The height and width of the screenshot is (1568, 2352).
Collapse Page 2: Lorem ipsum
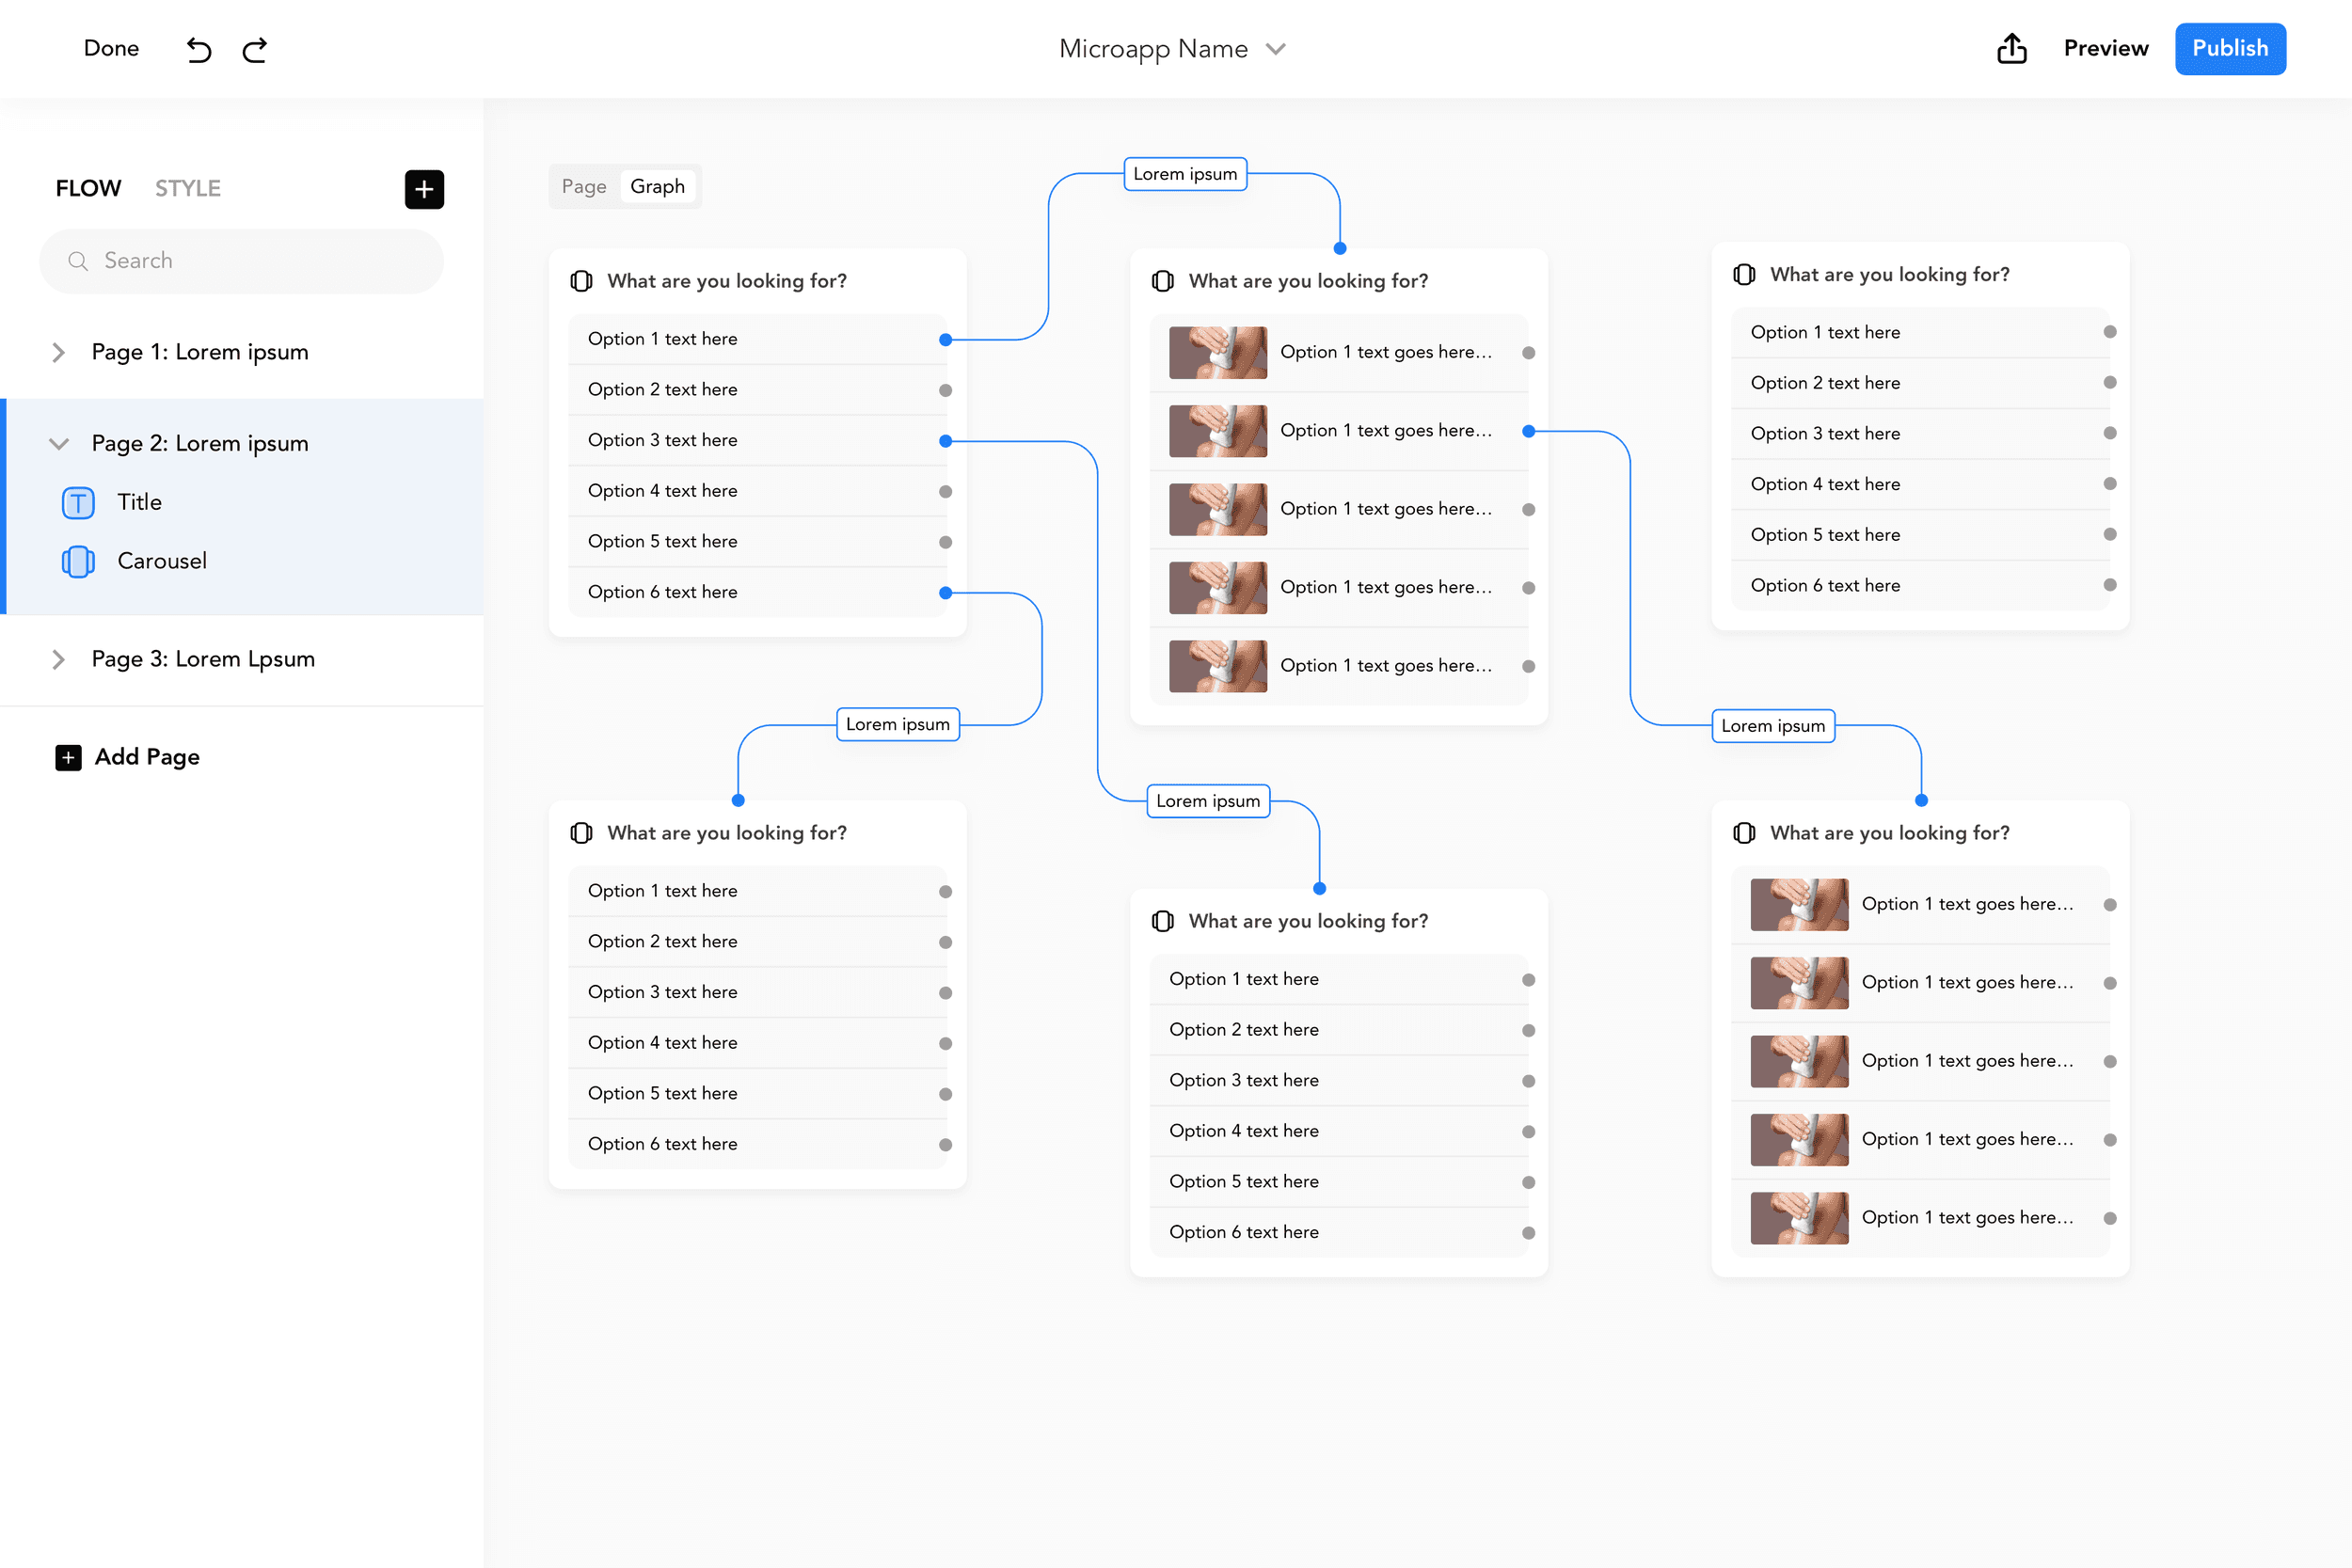pos(58,443)
